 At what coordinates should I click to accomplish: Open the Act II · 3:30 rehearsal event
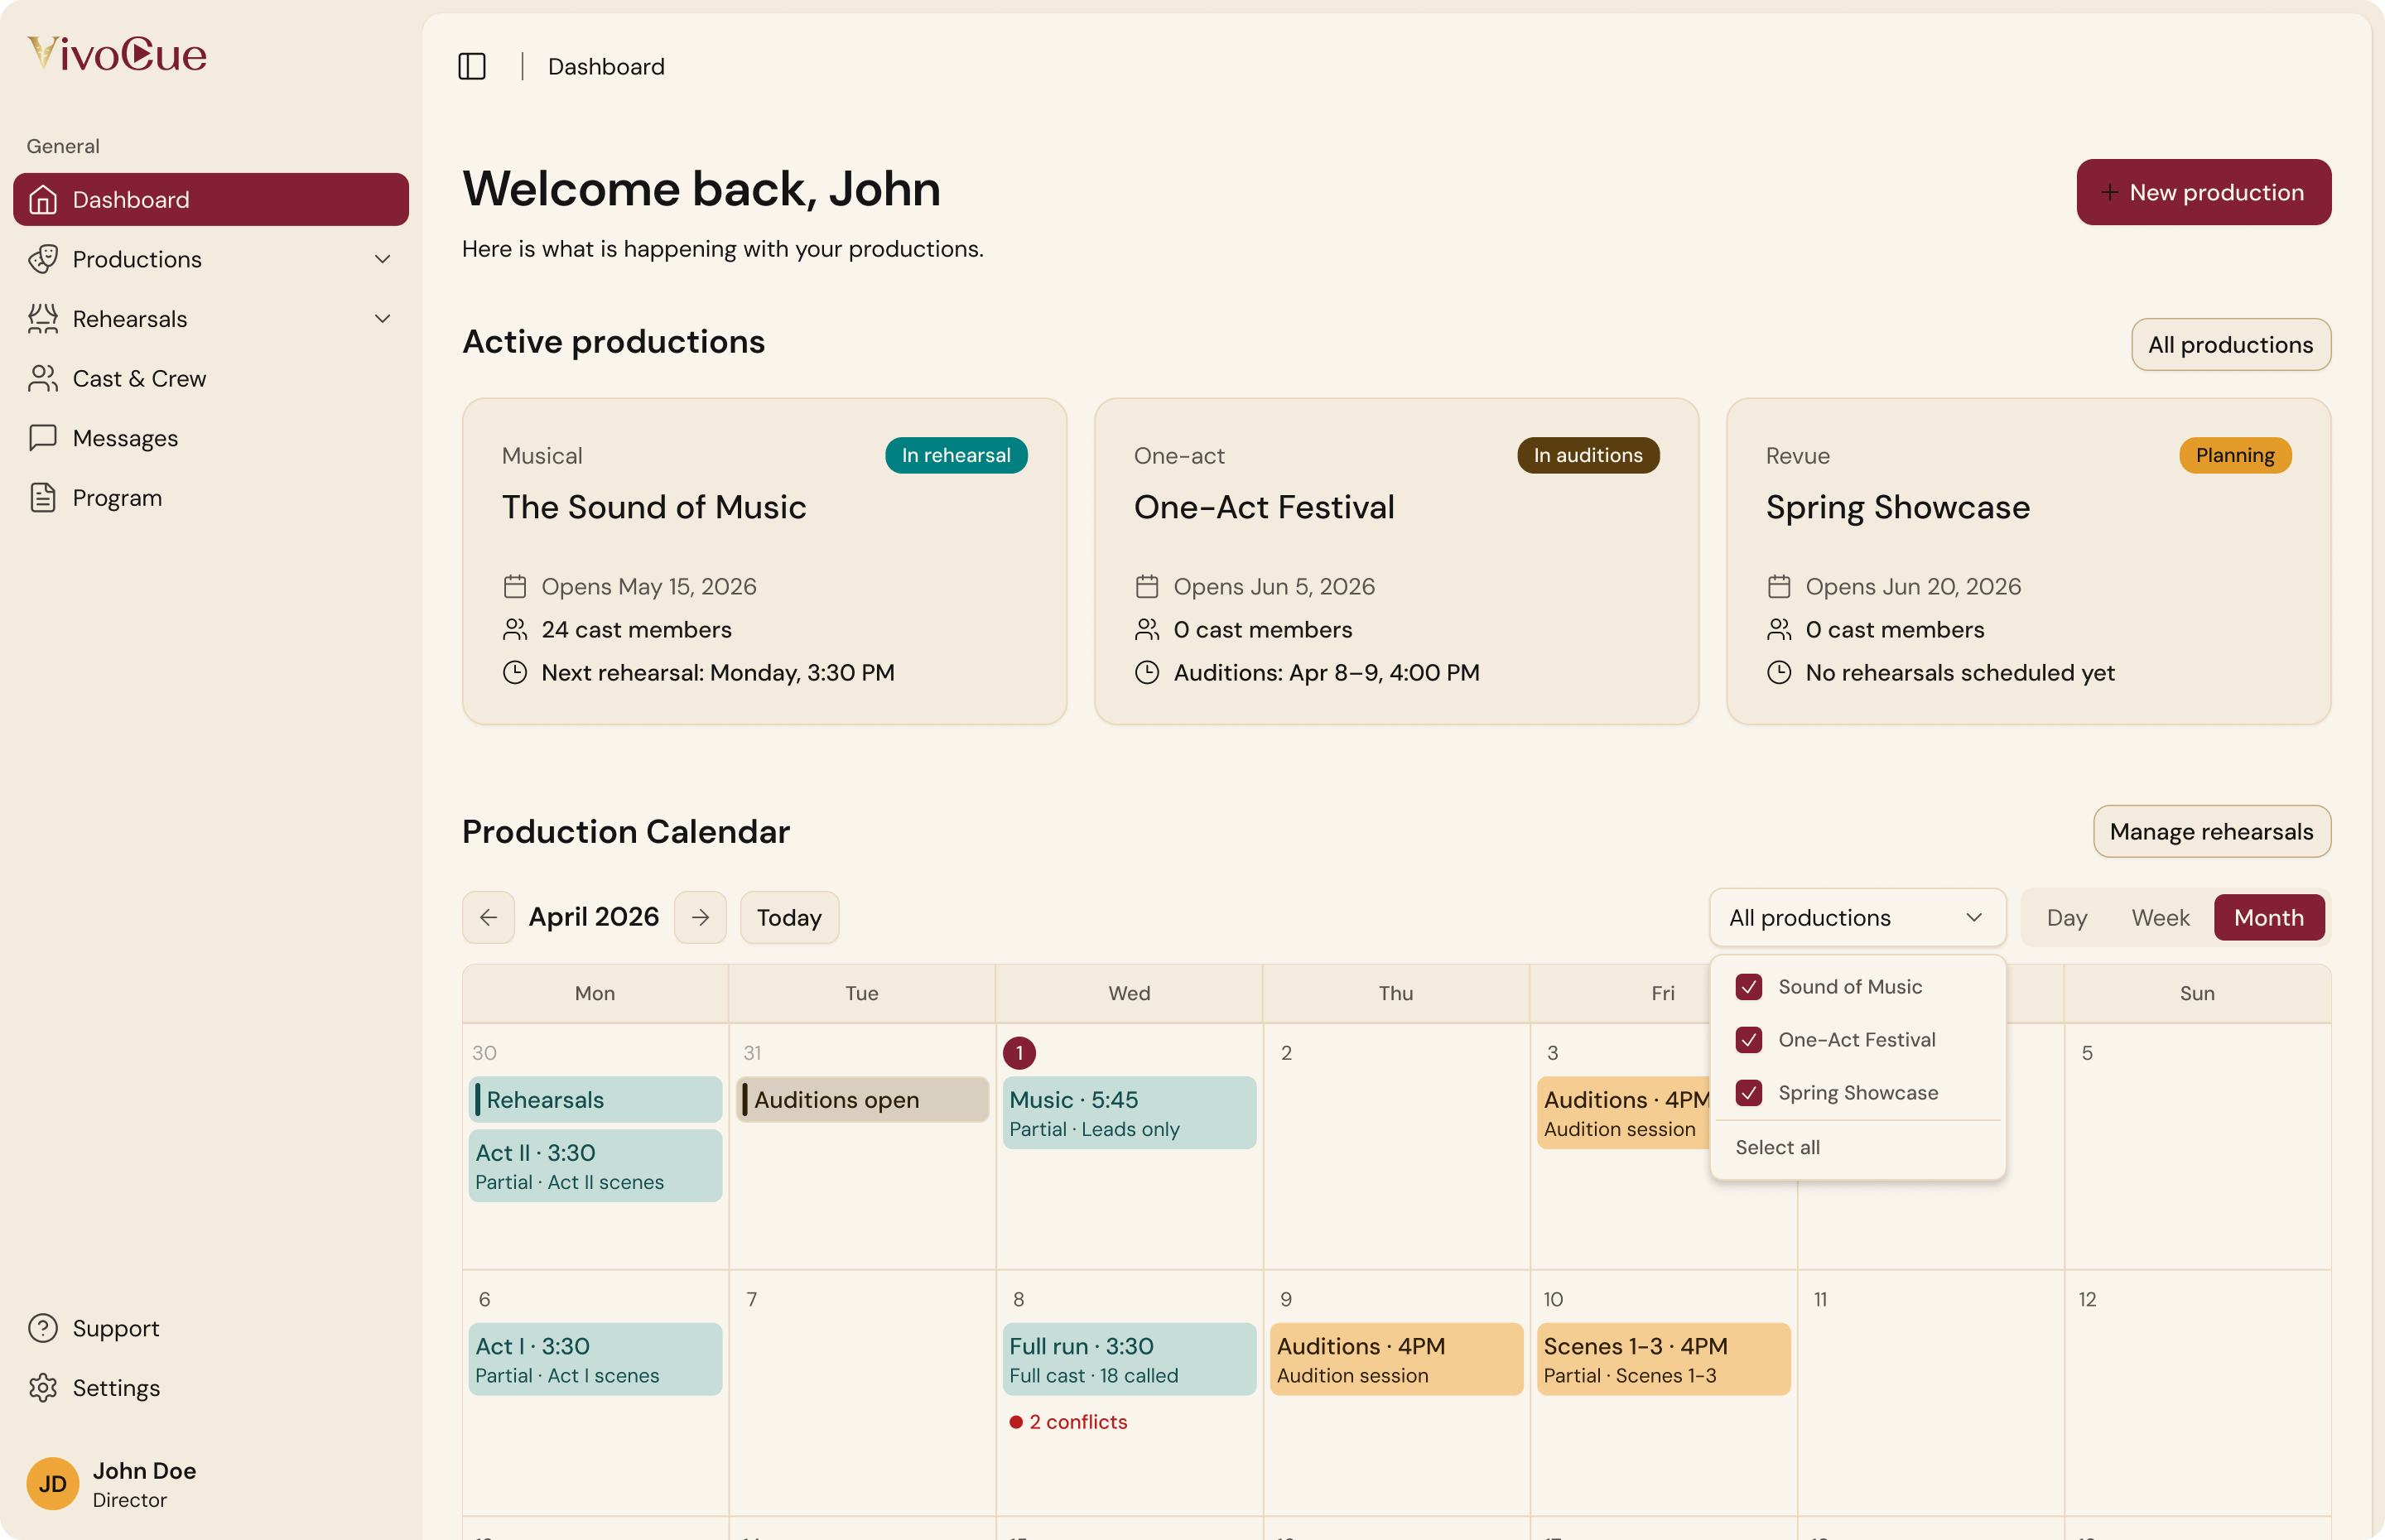coord(595,1166)
